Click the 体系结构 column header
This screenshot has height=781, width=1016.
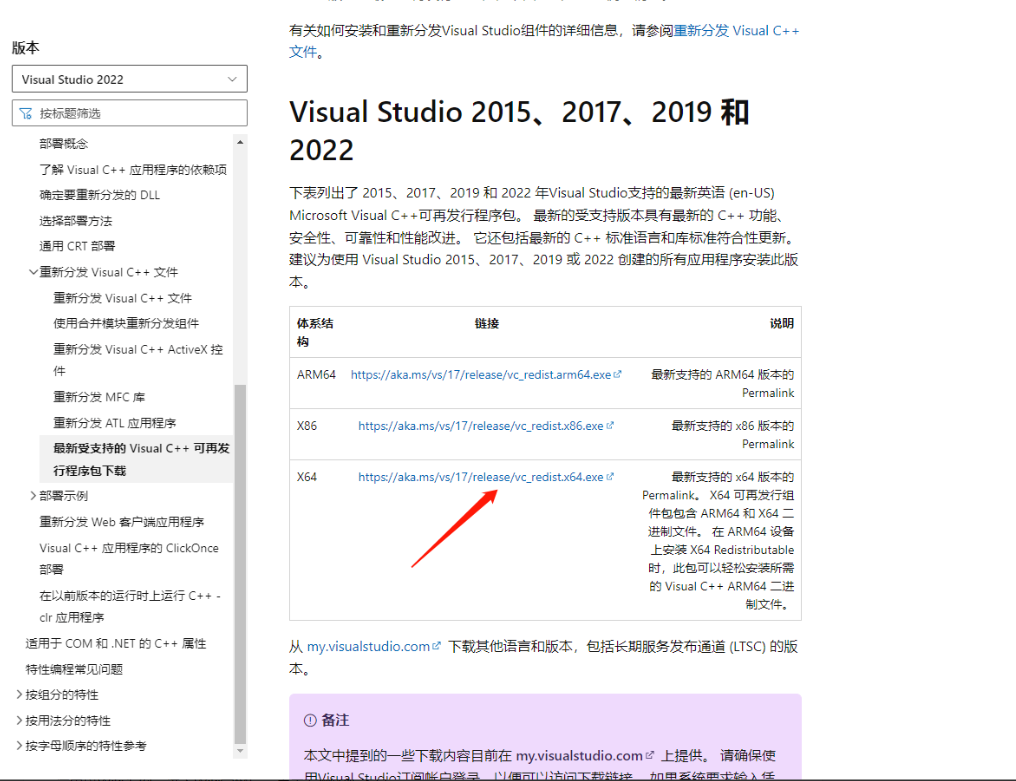click(315, 332)
